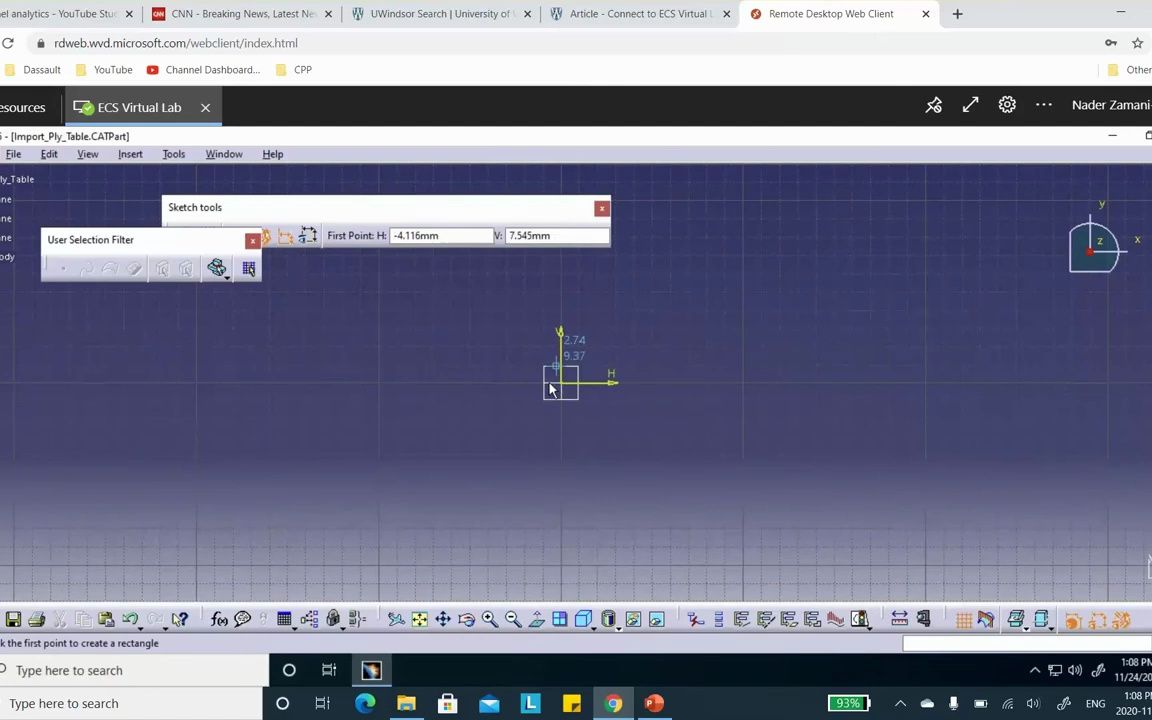Open the Undo history dropdown arrow
Viewport: 1152px width, 720px height.
tap(140, 629)
